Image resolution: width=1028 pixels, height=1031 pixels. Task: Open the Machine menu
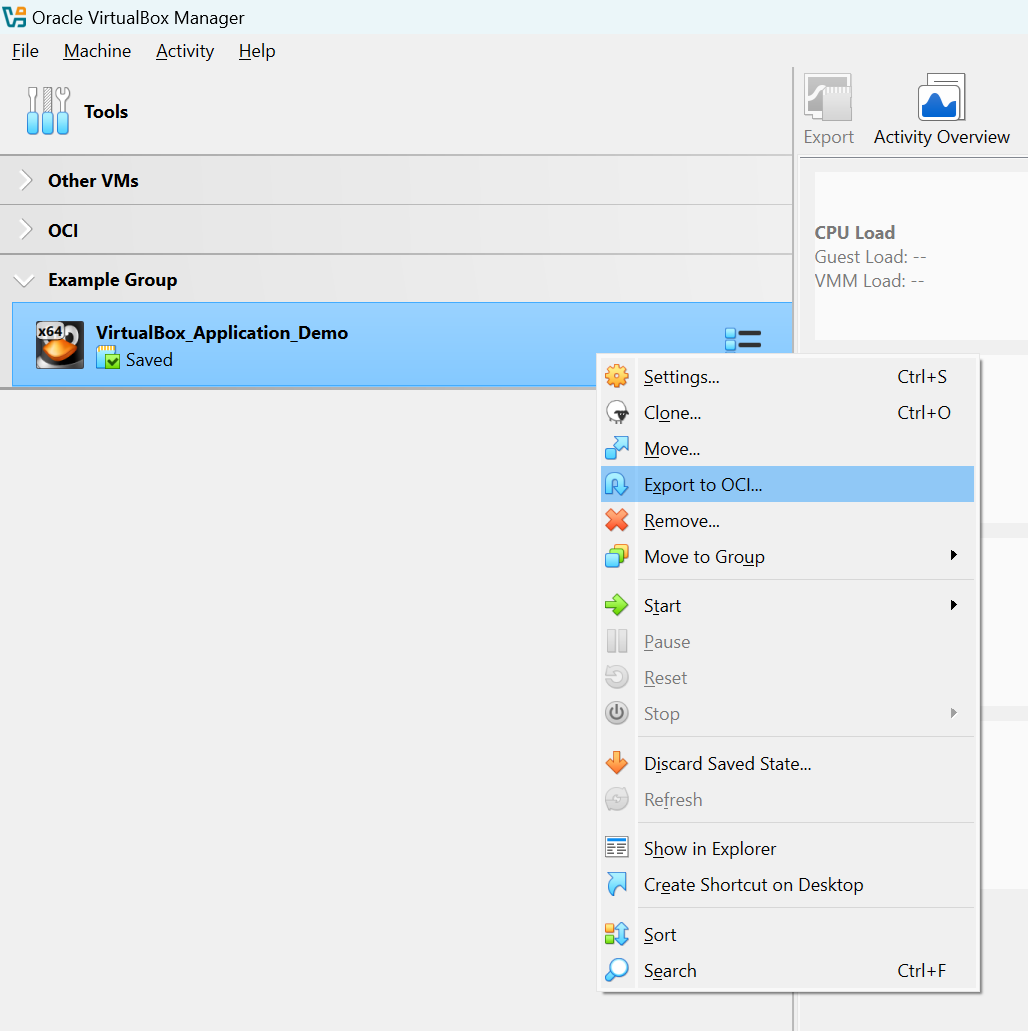click(x=97, y=51)
